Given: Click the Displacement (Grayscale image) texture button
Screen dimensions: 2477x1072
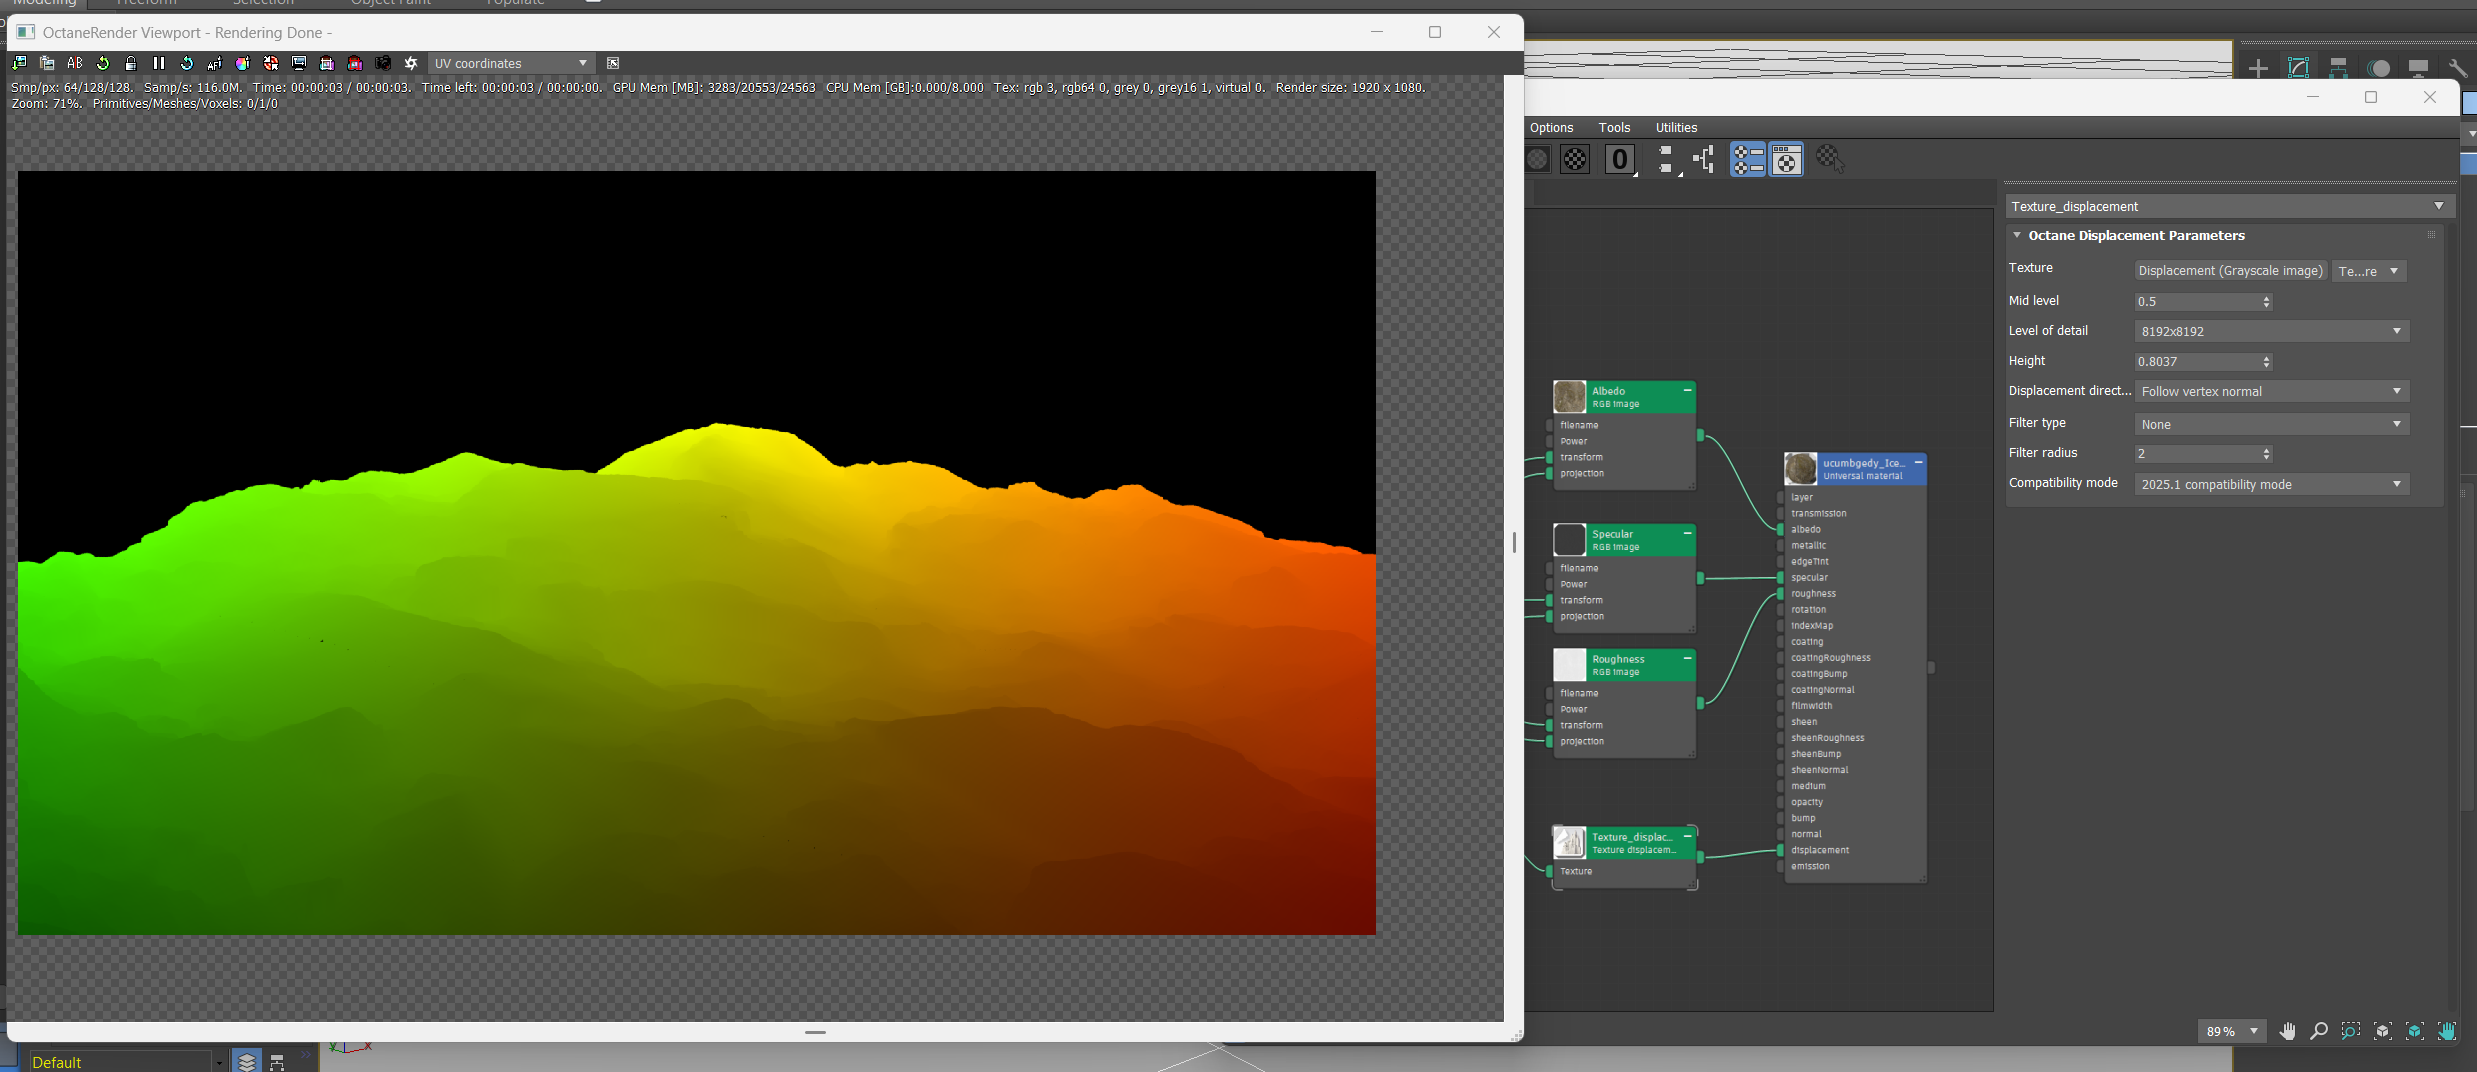Looking at the screenshot, I should point(2230,271).
